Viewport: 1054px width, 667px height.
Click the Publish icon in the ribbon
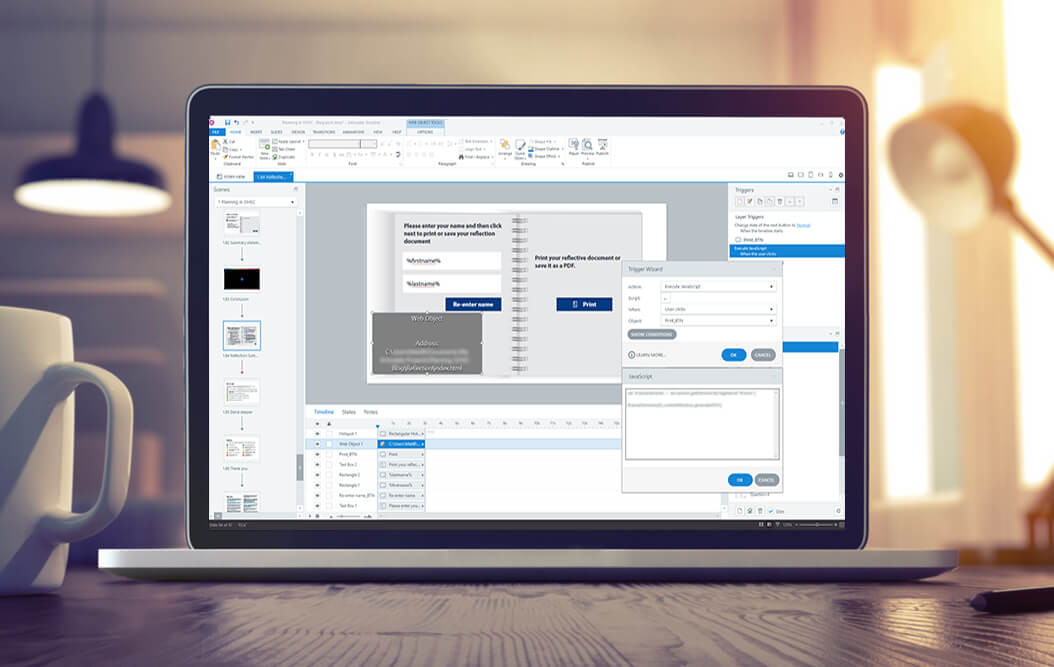(603, 146)
